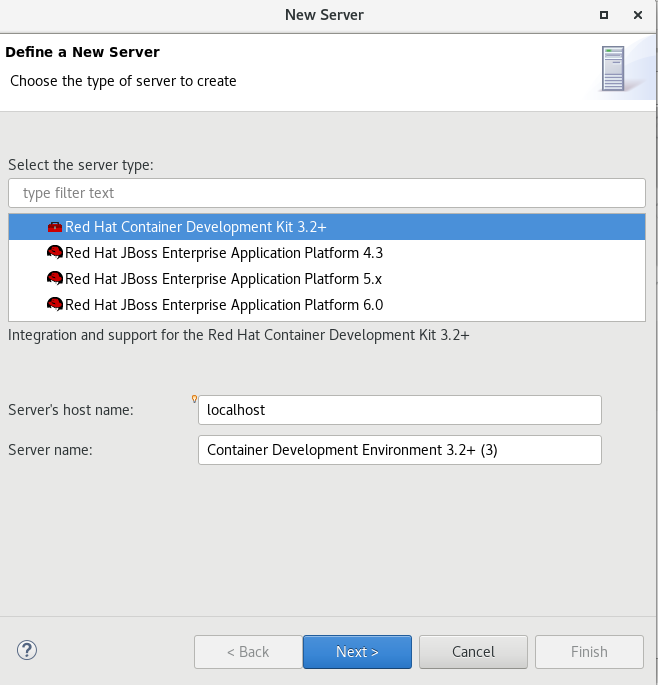The image size is (658, 685).
Task: Click the server tower banner icon
Action: (x=613, y=69)
